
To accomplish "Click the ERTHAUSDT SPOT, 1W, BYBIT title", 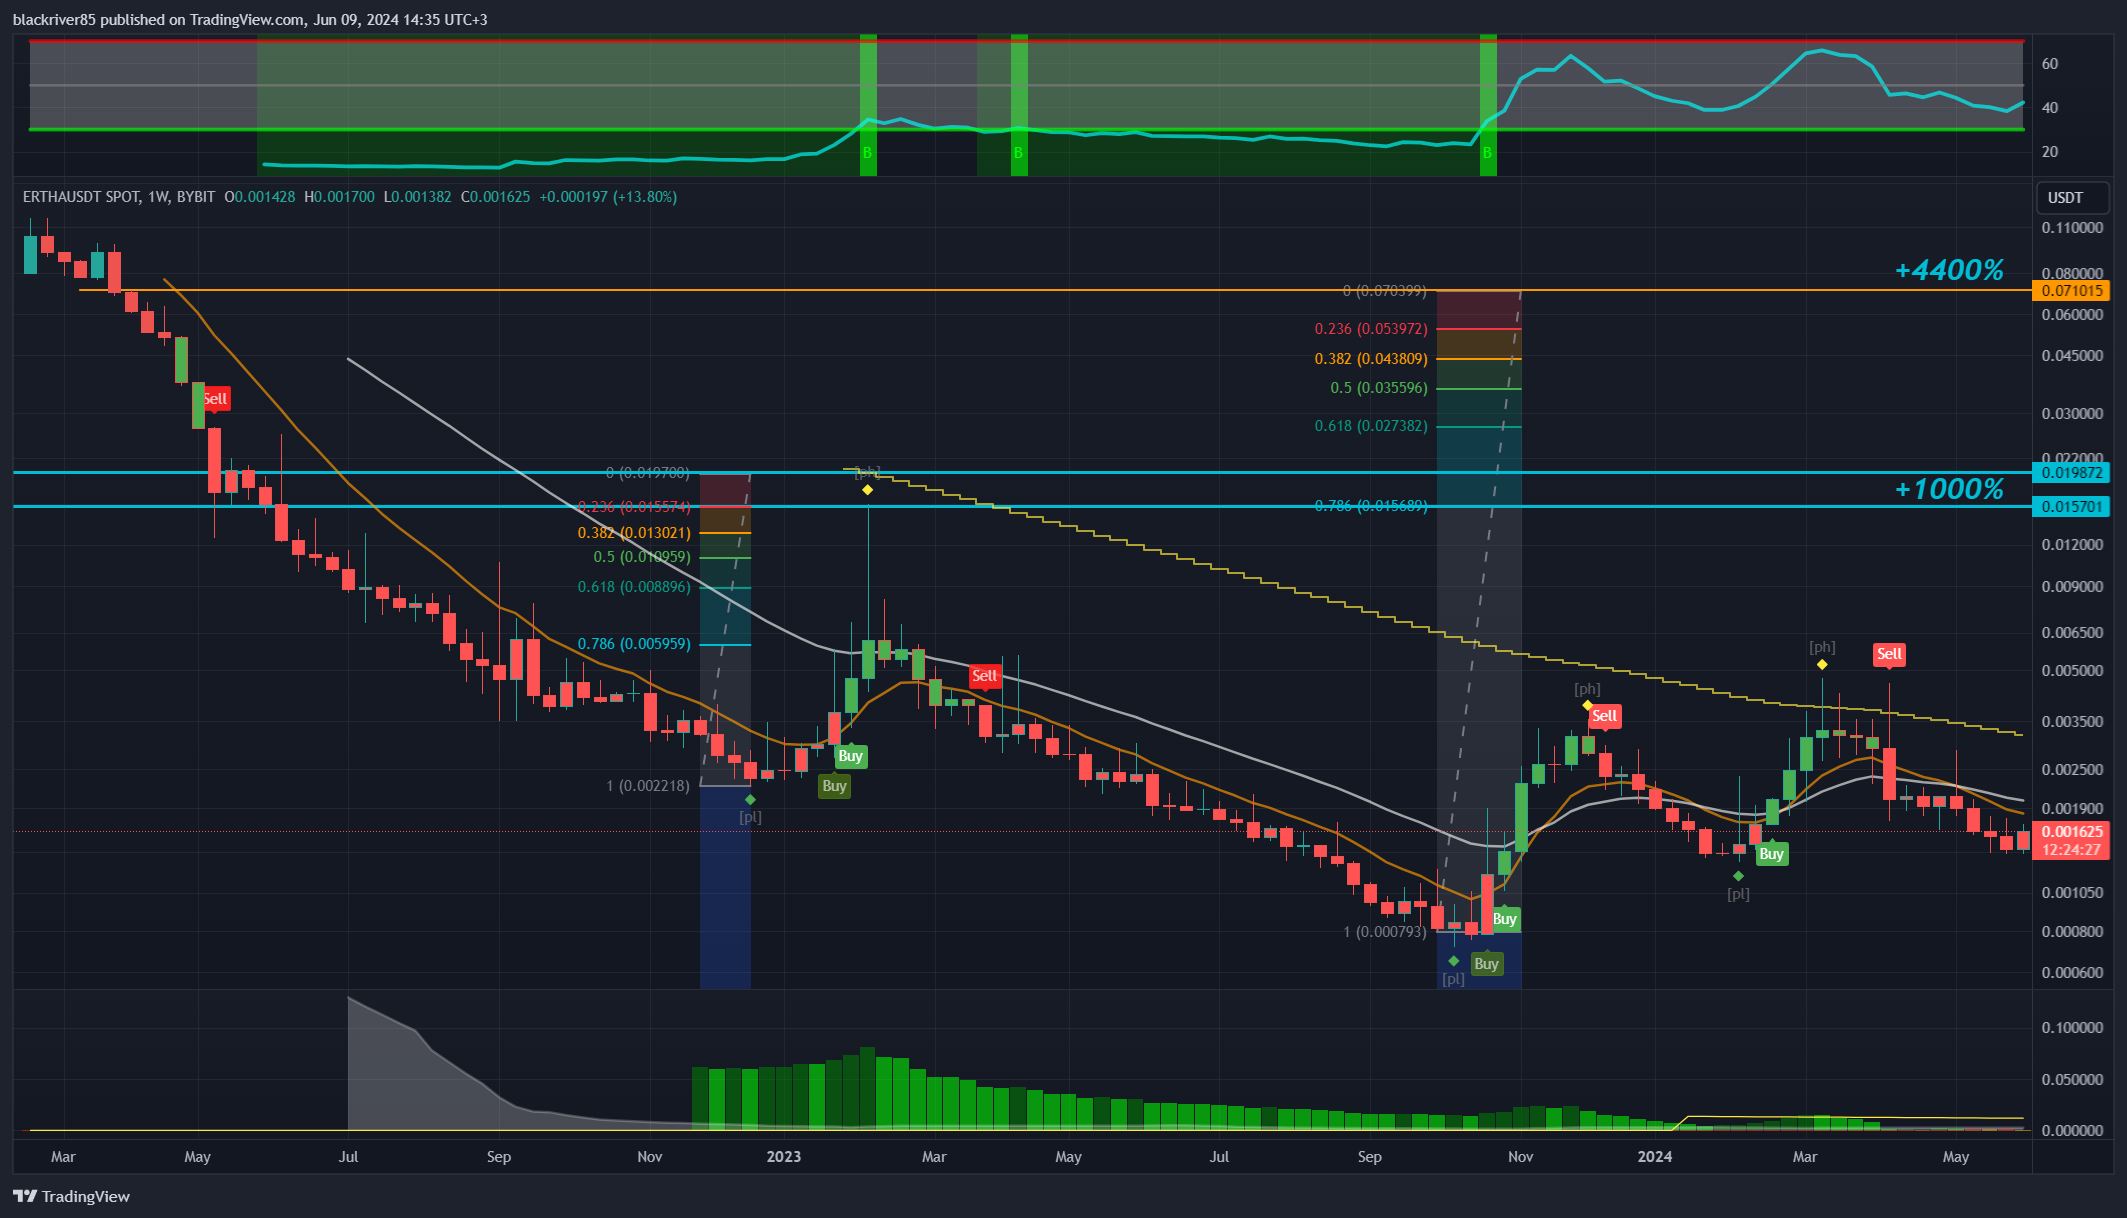I will click(119, 197).
